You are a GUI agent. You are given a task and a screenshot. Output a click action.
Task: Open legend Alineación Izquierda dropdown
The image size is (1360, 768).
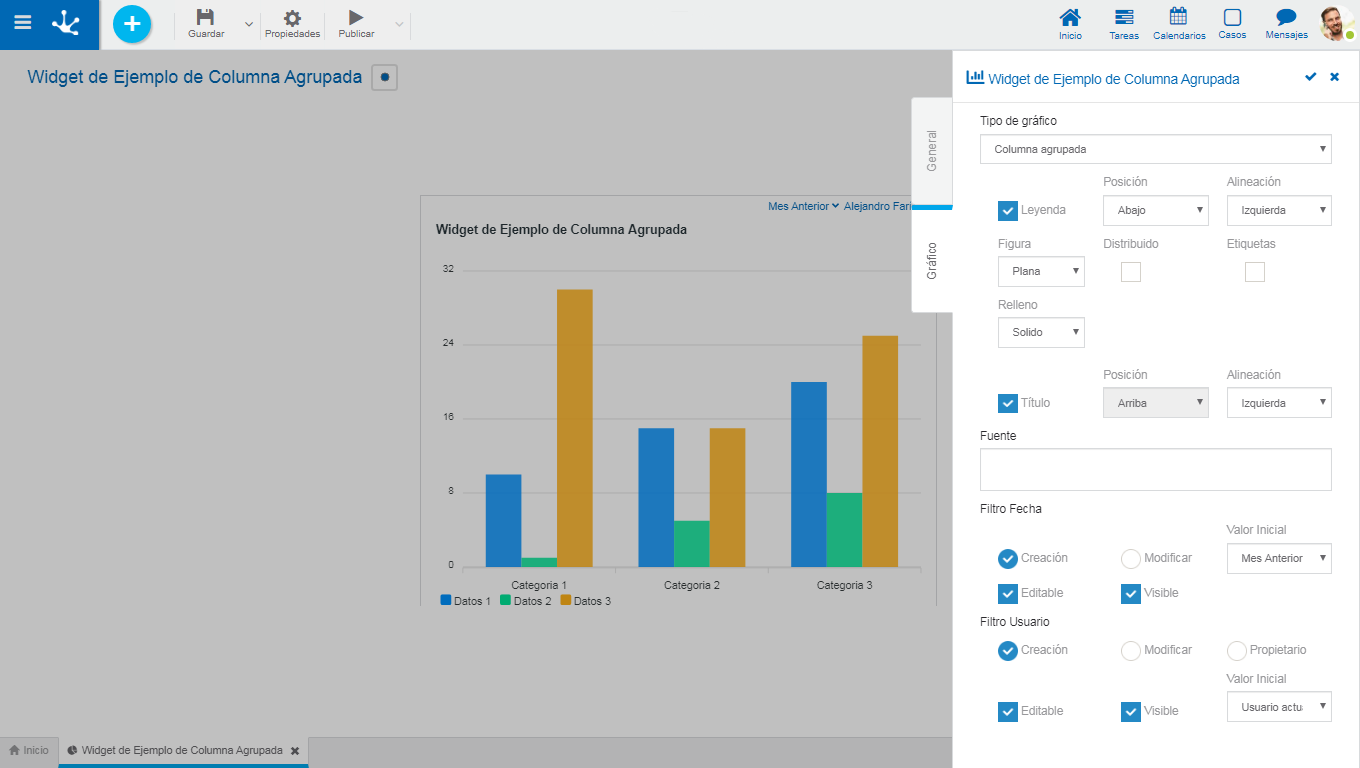pos(1279,210)
